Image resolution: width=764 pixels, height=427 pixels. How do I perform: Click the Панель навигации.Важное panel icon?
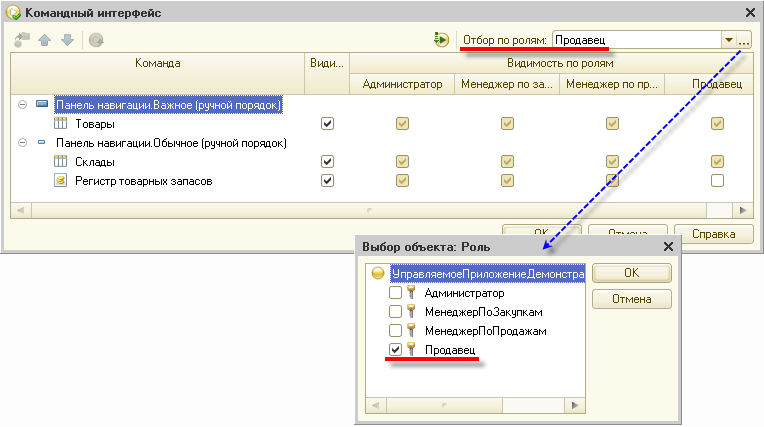coord(42,104)
